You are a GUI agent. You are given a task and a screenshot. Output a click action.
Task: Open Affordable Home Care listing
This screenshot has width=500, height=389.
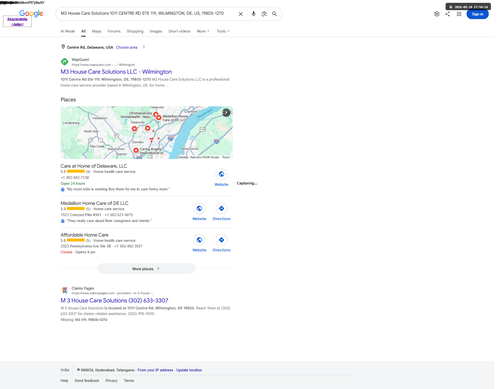click(x=84, y=235)
